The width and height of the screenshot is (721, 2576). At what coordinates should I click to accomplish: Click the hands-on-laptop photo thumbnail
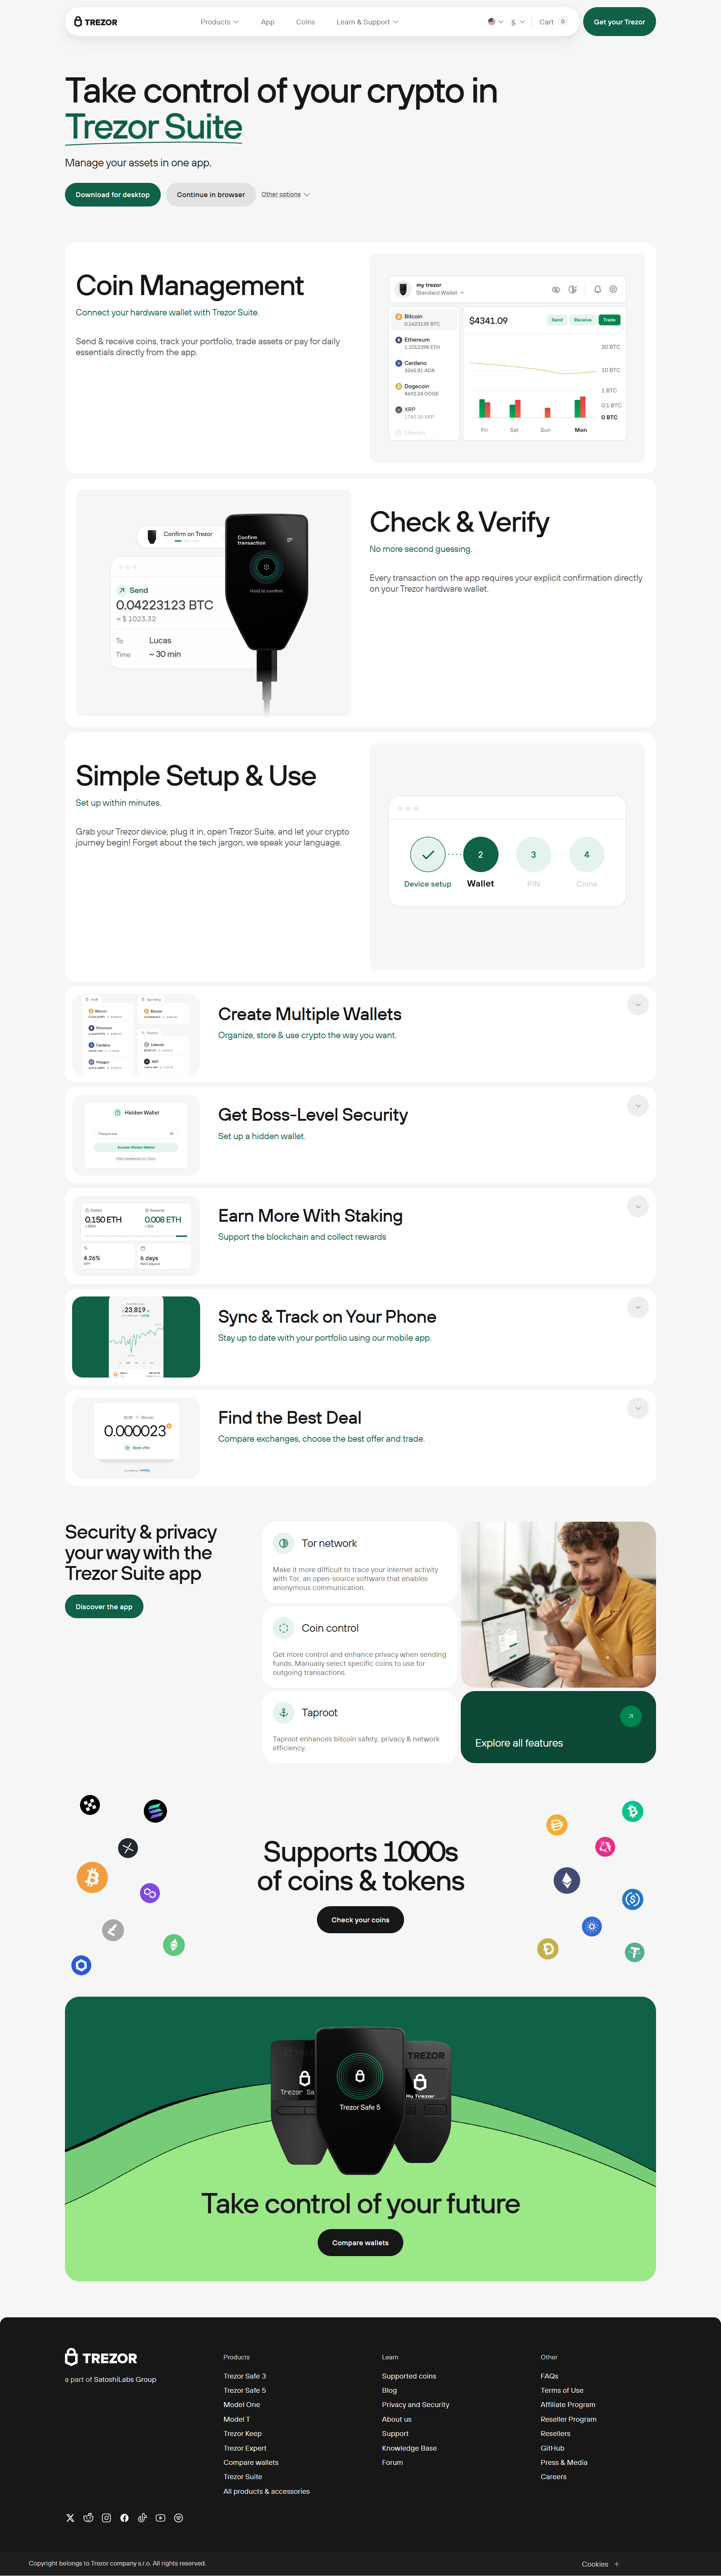558,1604
